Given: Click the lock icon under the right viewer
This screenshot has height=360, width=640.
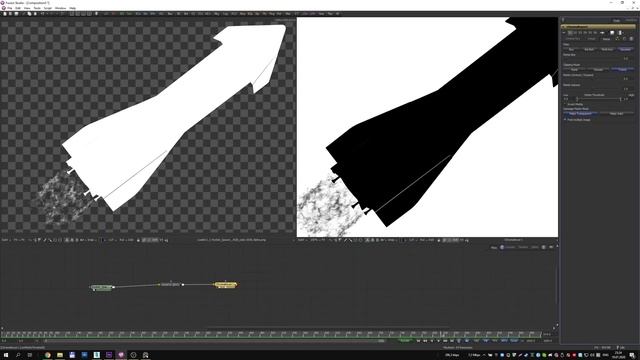Looking at the screenshot, I should click(439, 240).
